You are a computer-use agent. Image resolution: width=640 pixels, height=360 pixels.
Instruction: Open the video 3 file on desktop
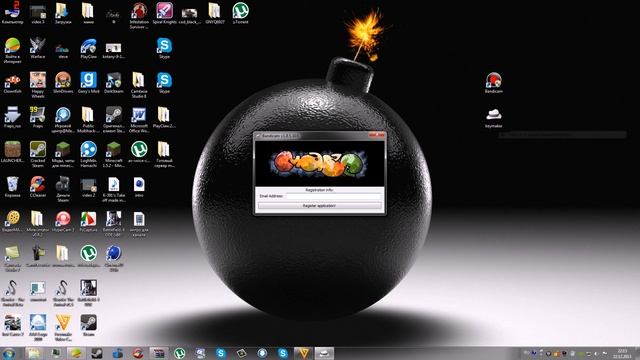38,11
